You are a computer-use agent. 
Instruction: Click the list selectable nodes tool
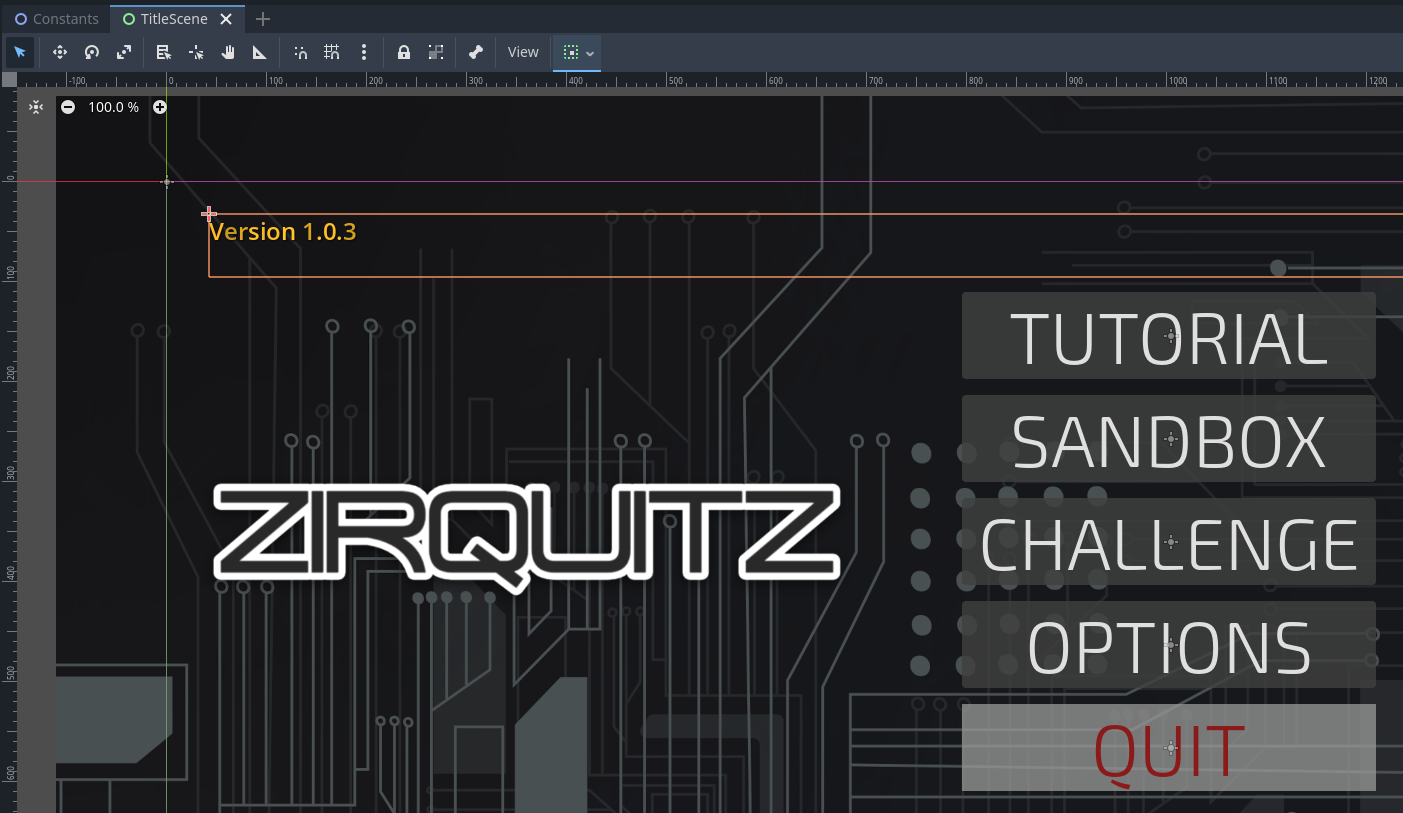(x=164, y=52)
